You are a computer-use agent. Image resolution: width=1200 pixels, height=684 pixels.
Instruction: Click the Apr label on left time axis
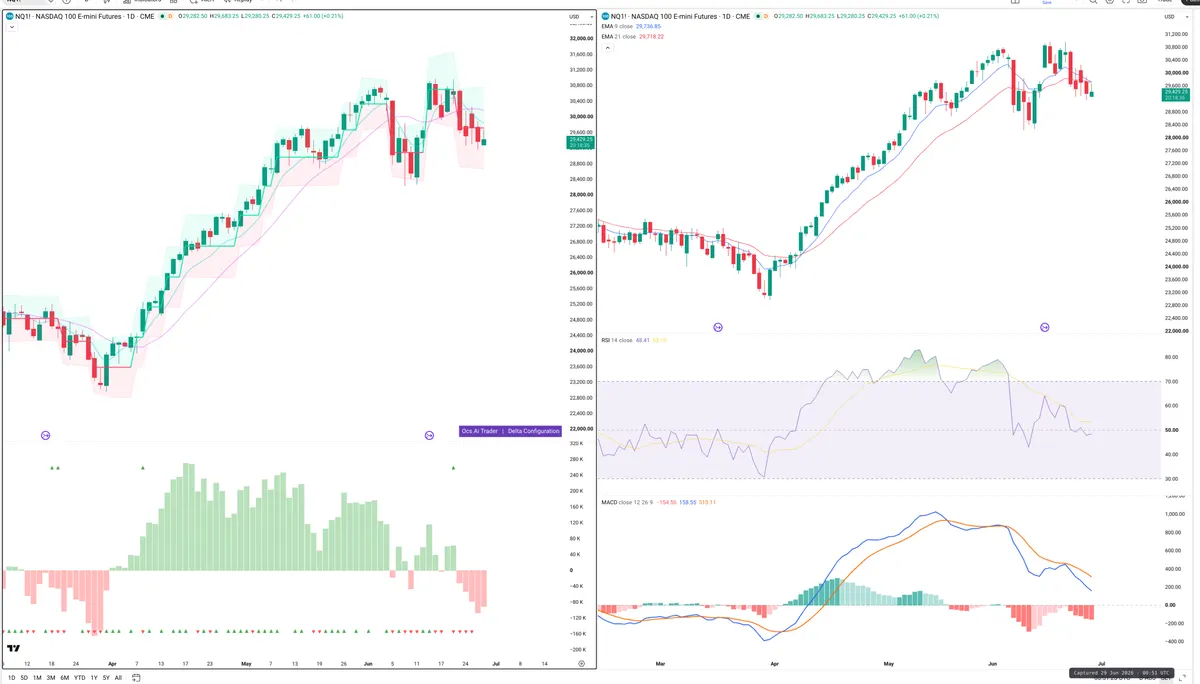tap(112, 663)
